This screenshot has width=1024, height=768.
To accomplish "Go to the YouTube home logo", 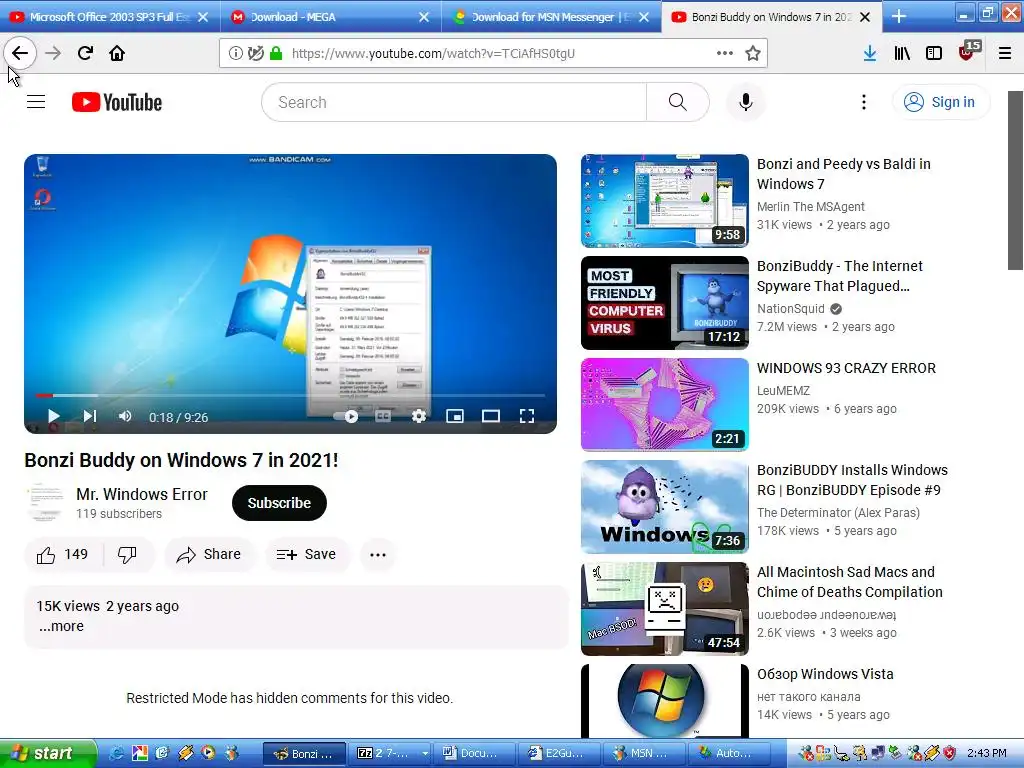I will coord(117,103).
